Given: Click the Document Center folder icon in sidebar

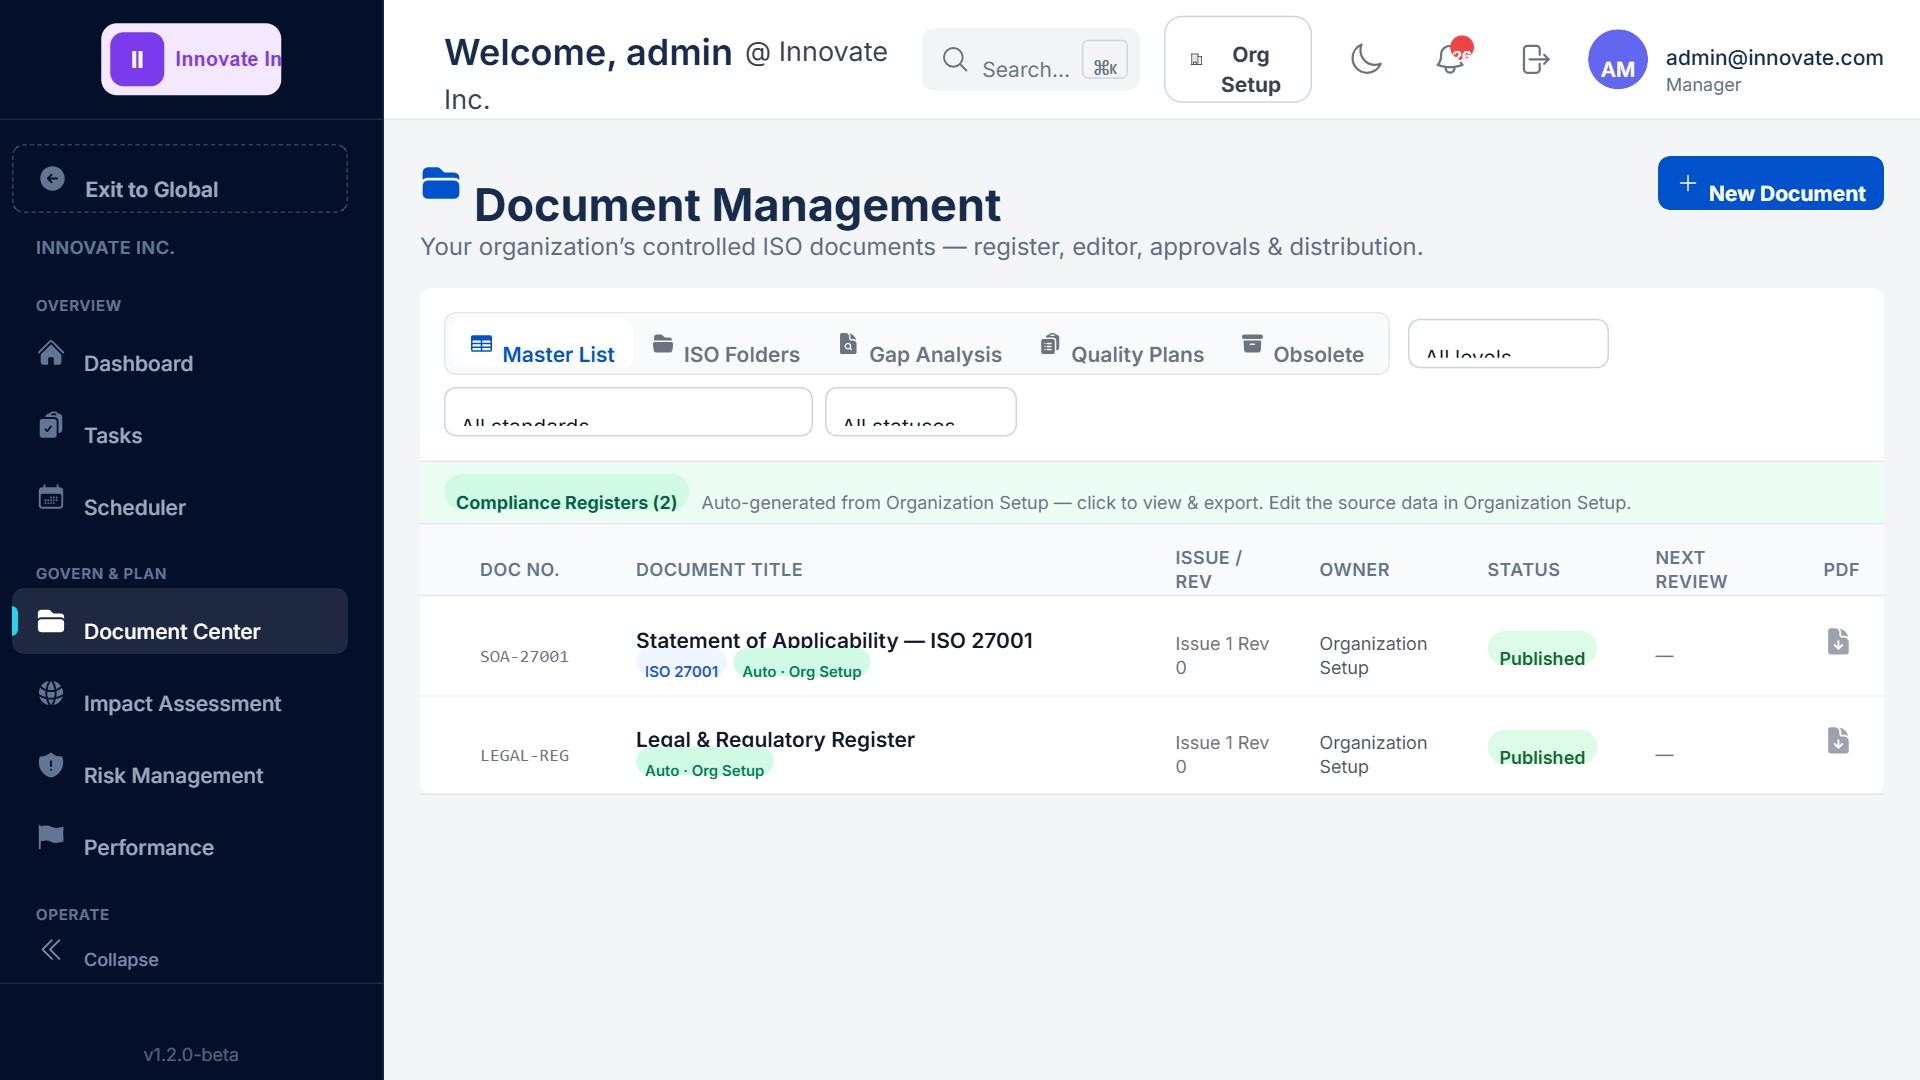Looking at the screenshot, I should click(51, 621).
